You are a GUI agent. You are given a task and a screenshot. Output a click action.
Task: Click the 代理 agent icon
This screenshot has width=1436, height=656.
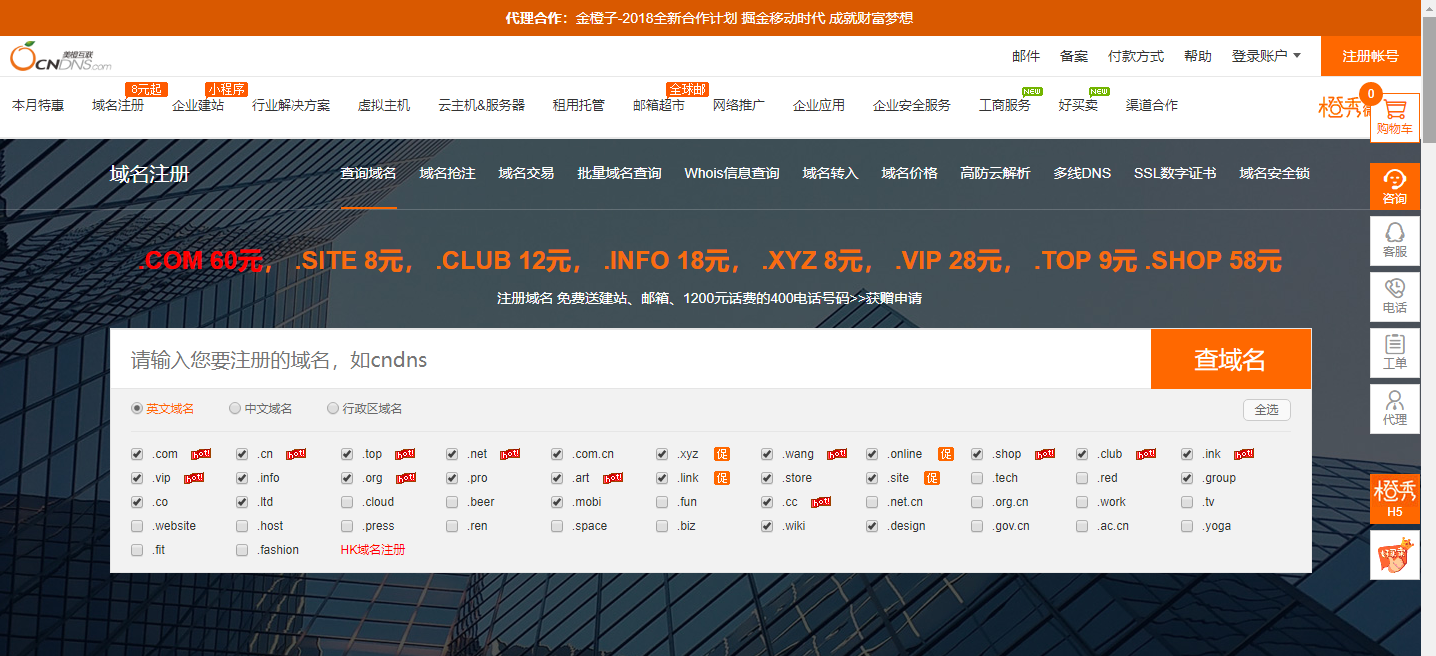coord(1394,409)
